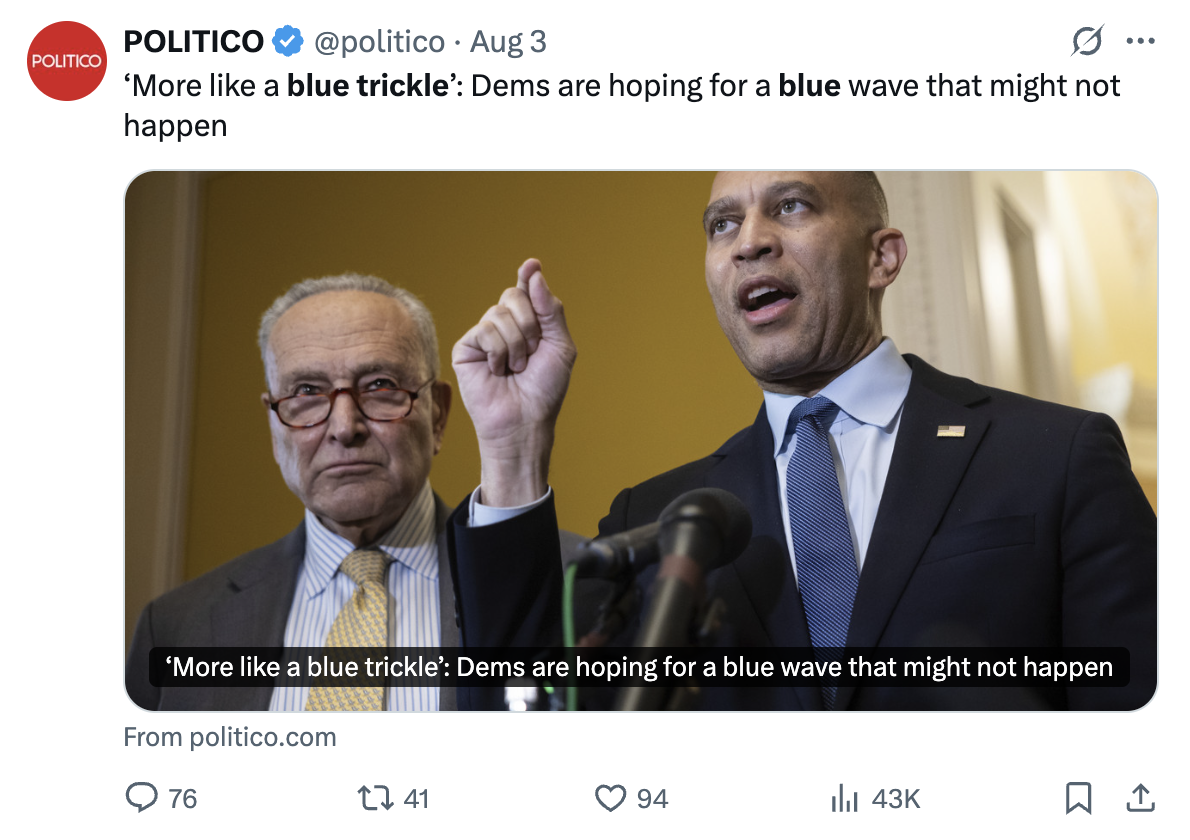
Task: Click the headline caption overlay on image
Action: [640, 667]
